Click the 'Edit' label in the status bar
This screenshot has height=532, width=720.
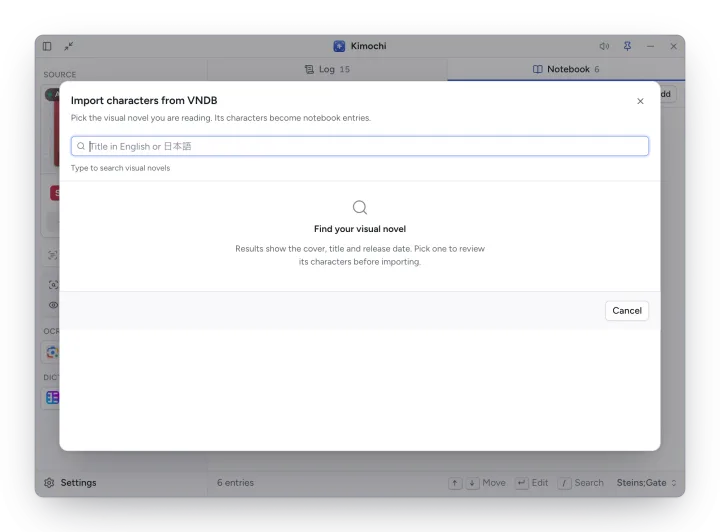click(x=540, y=482)
